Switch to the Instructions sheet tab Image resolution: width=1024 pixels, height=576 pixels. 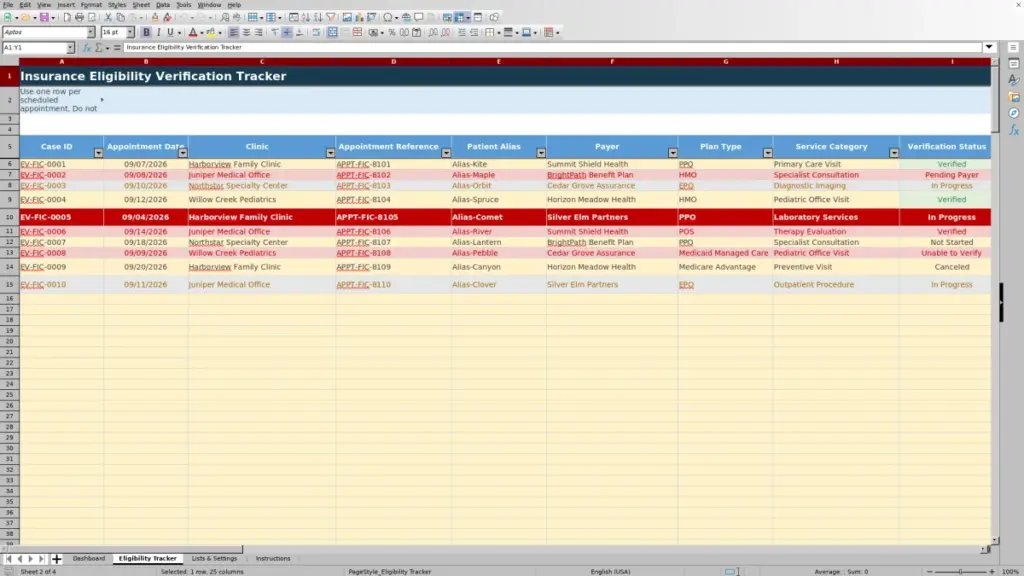[273, 558]
